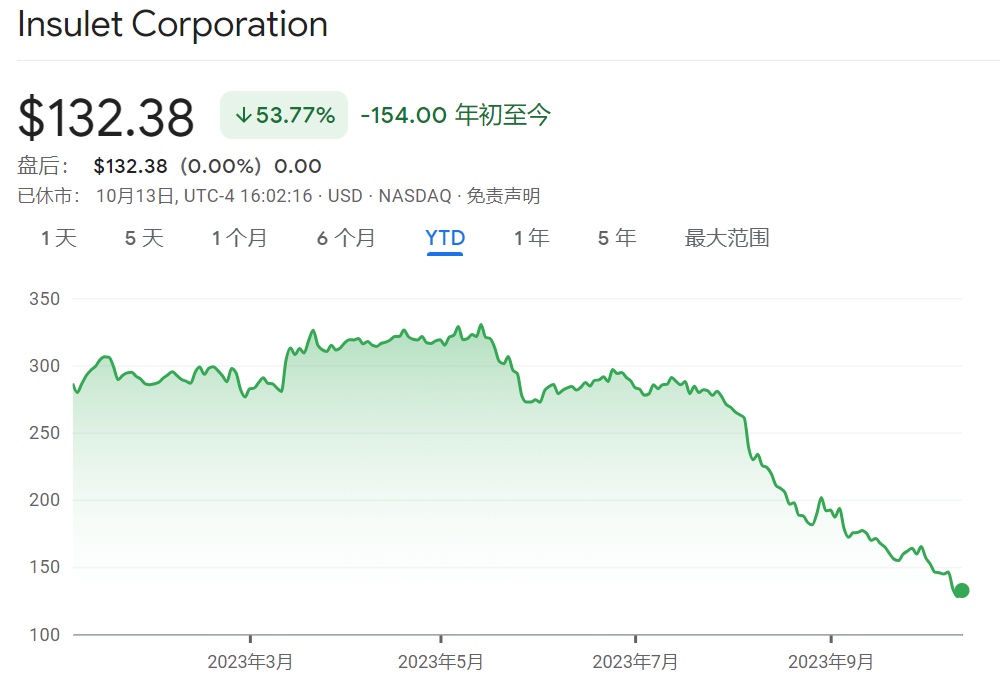
Task: Show the 6个月 chart view
Action: coord(346,238)
